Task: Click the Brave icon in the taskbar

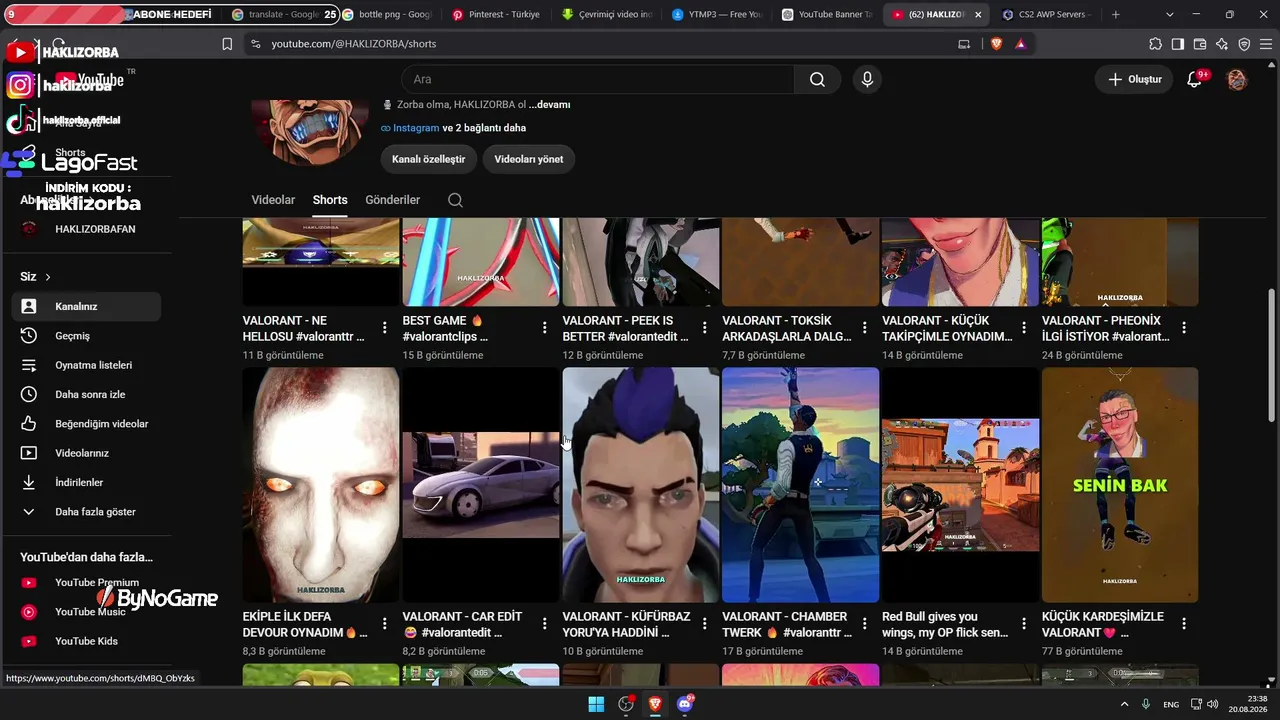Action: (x=655, y=704)
